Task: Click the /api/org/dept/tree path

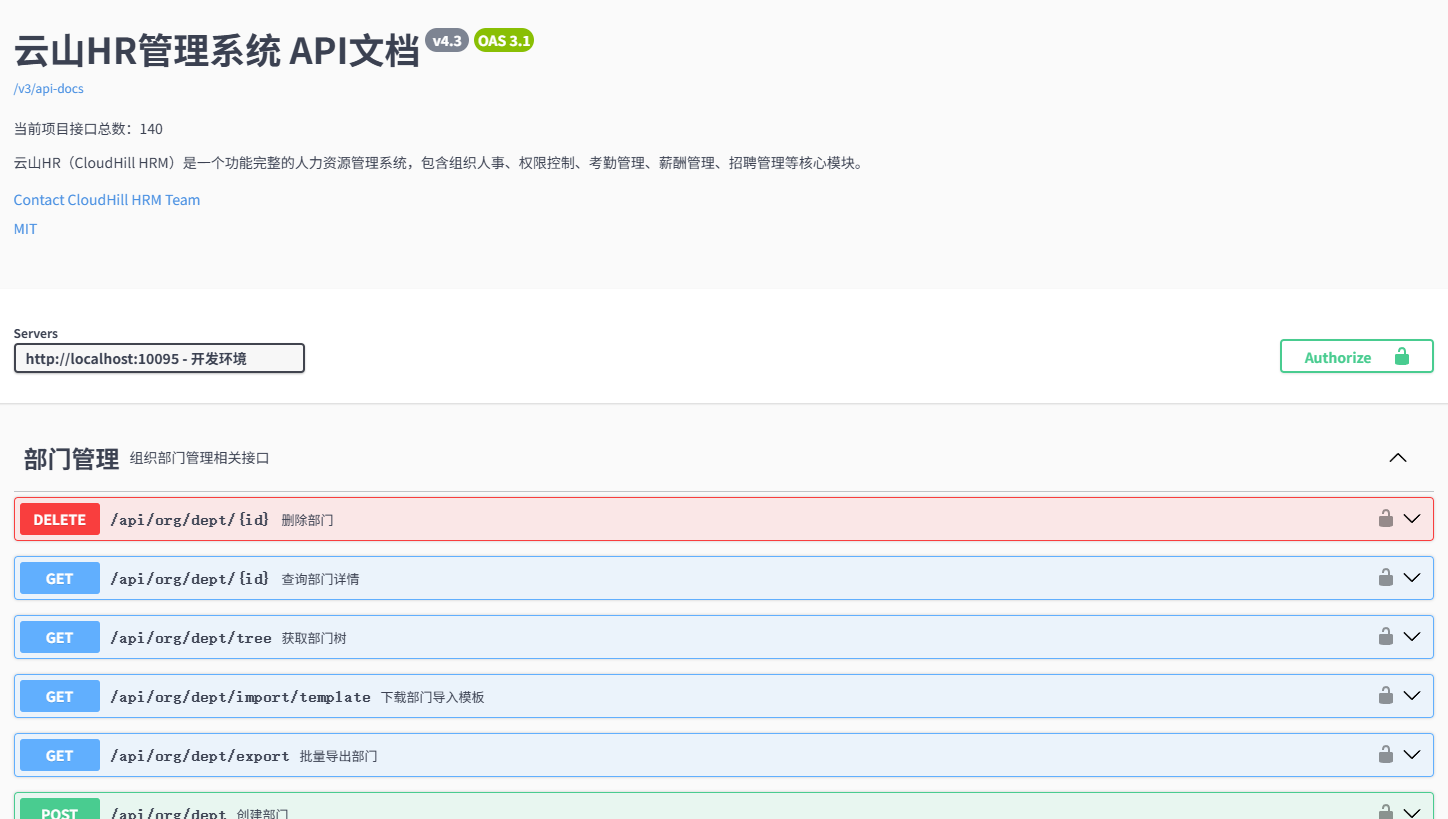Action: (x=191, y=638)
